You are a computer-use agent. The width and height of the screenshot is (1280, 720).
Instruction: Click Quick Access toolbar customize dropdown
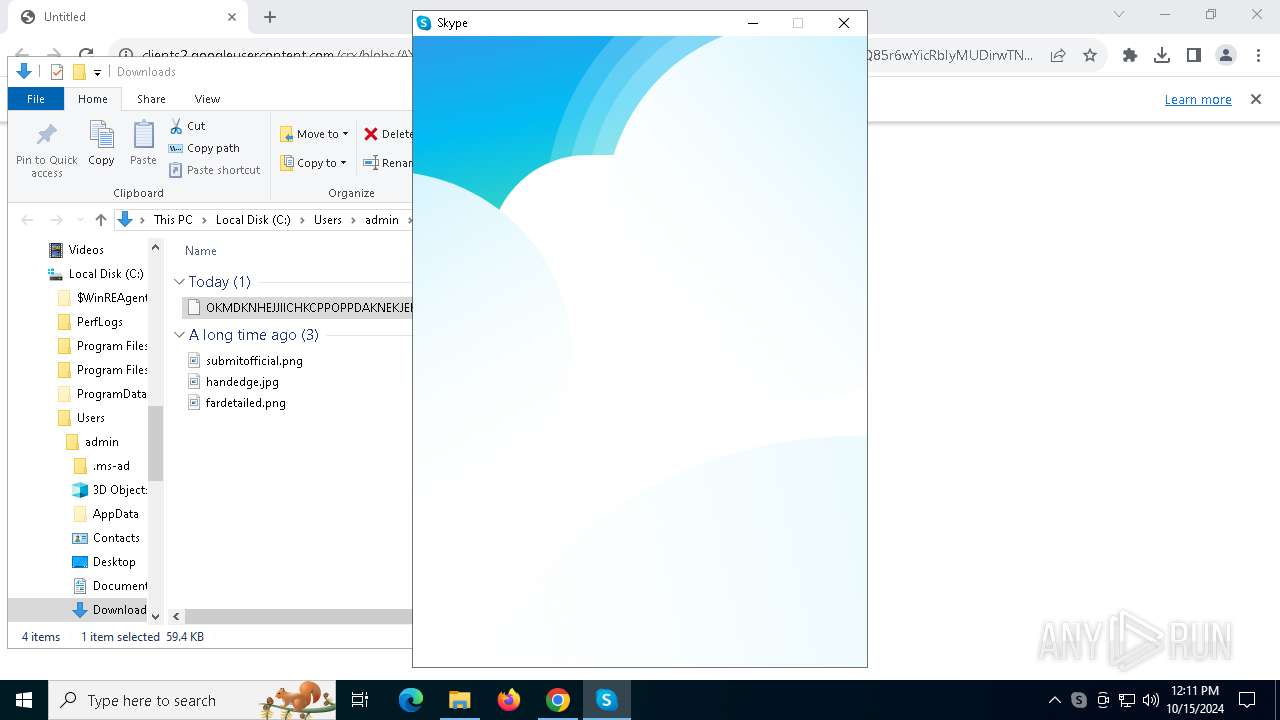pyautogui.click(x=97, y=72)
